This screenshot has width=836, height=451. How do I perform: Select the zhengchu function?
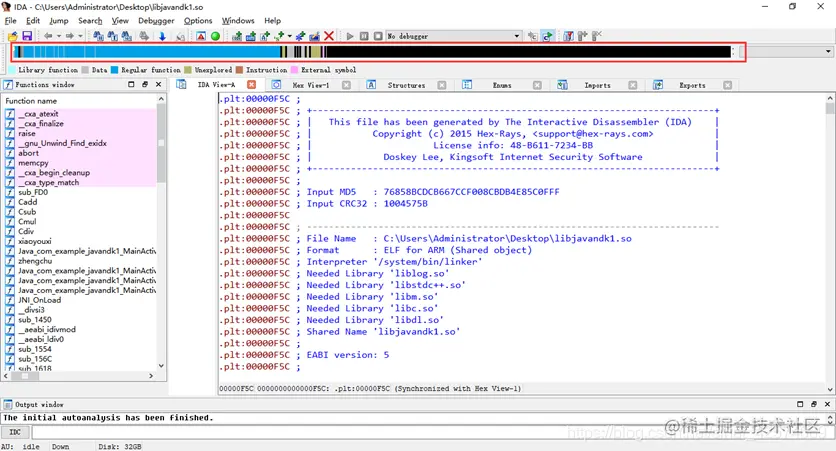coord(35,261)
